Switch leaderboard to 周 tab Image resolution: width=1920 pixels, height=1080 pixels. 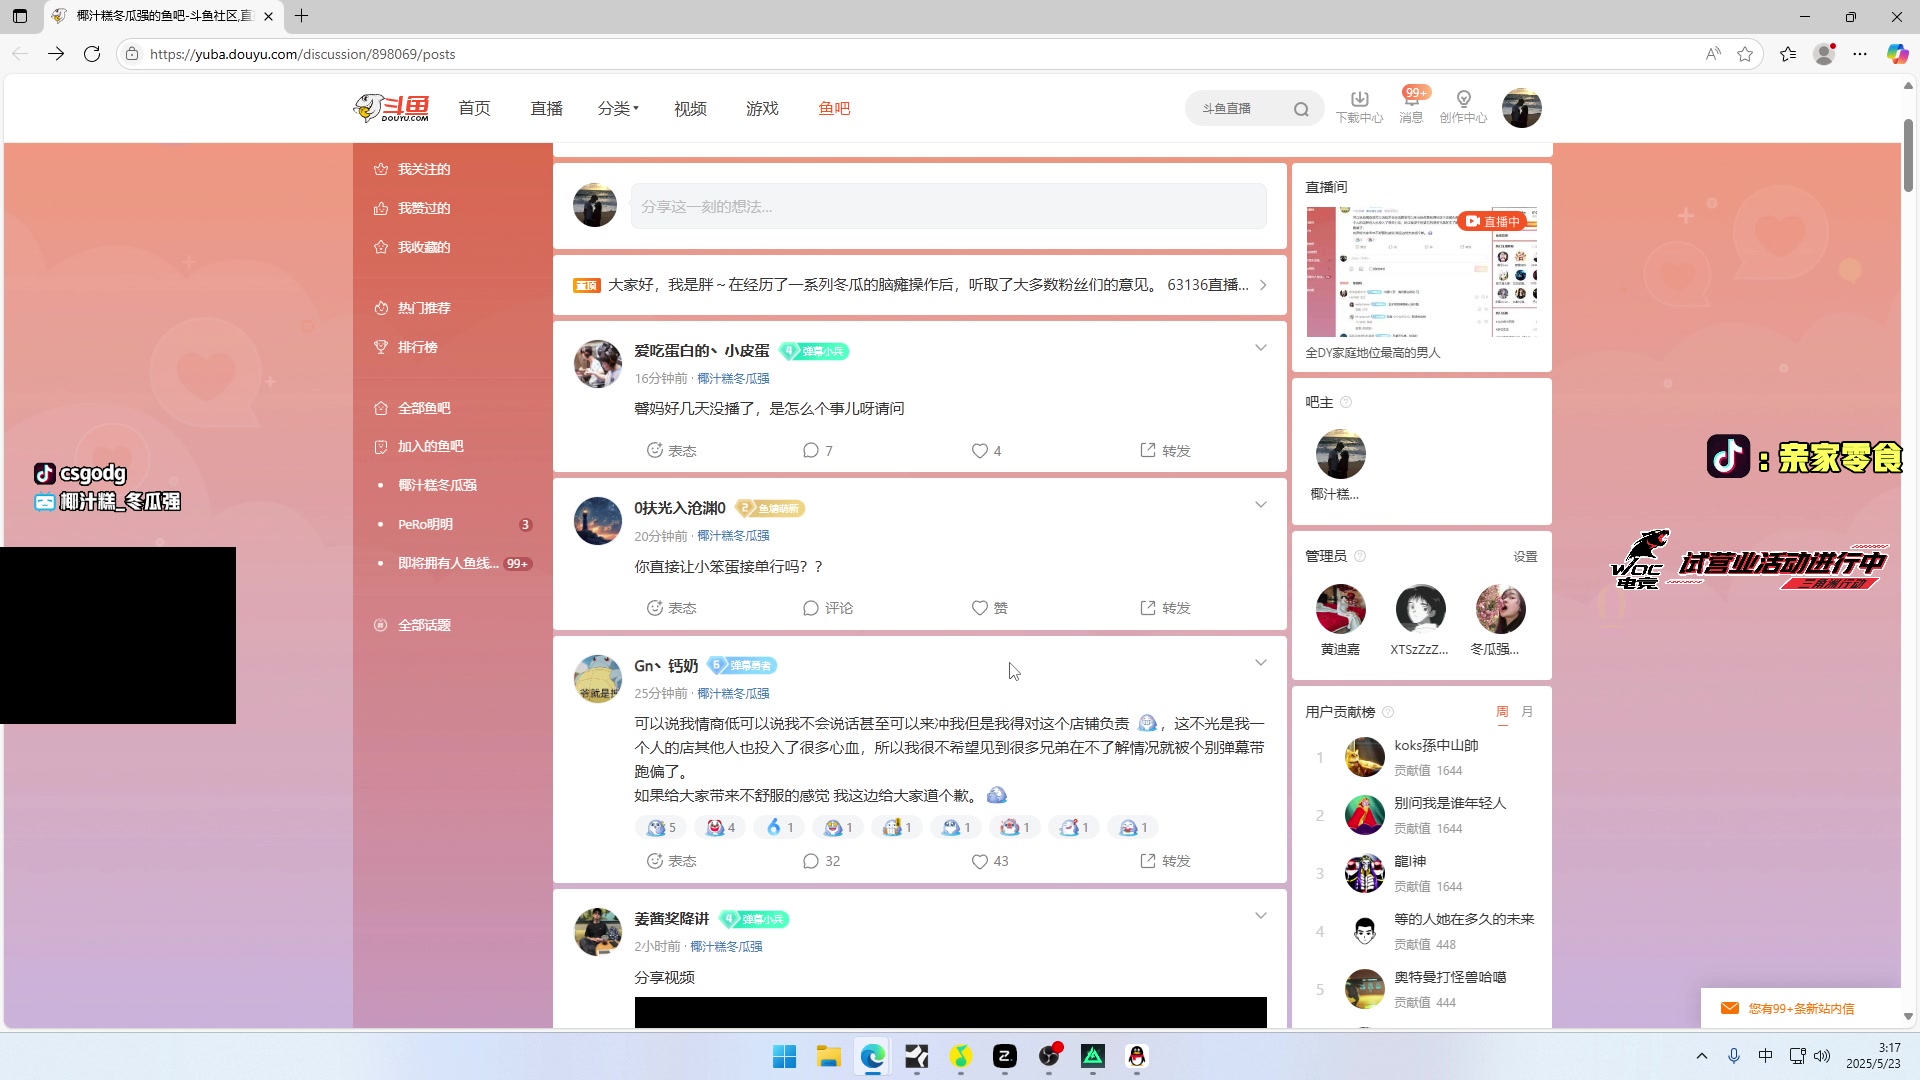tap(1502, 712)
